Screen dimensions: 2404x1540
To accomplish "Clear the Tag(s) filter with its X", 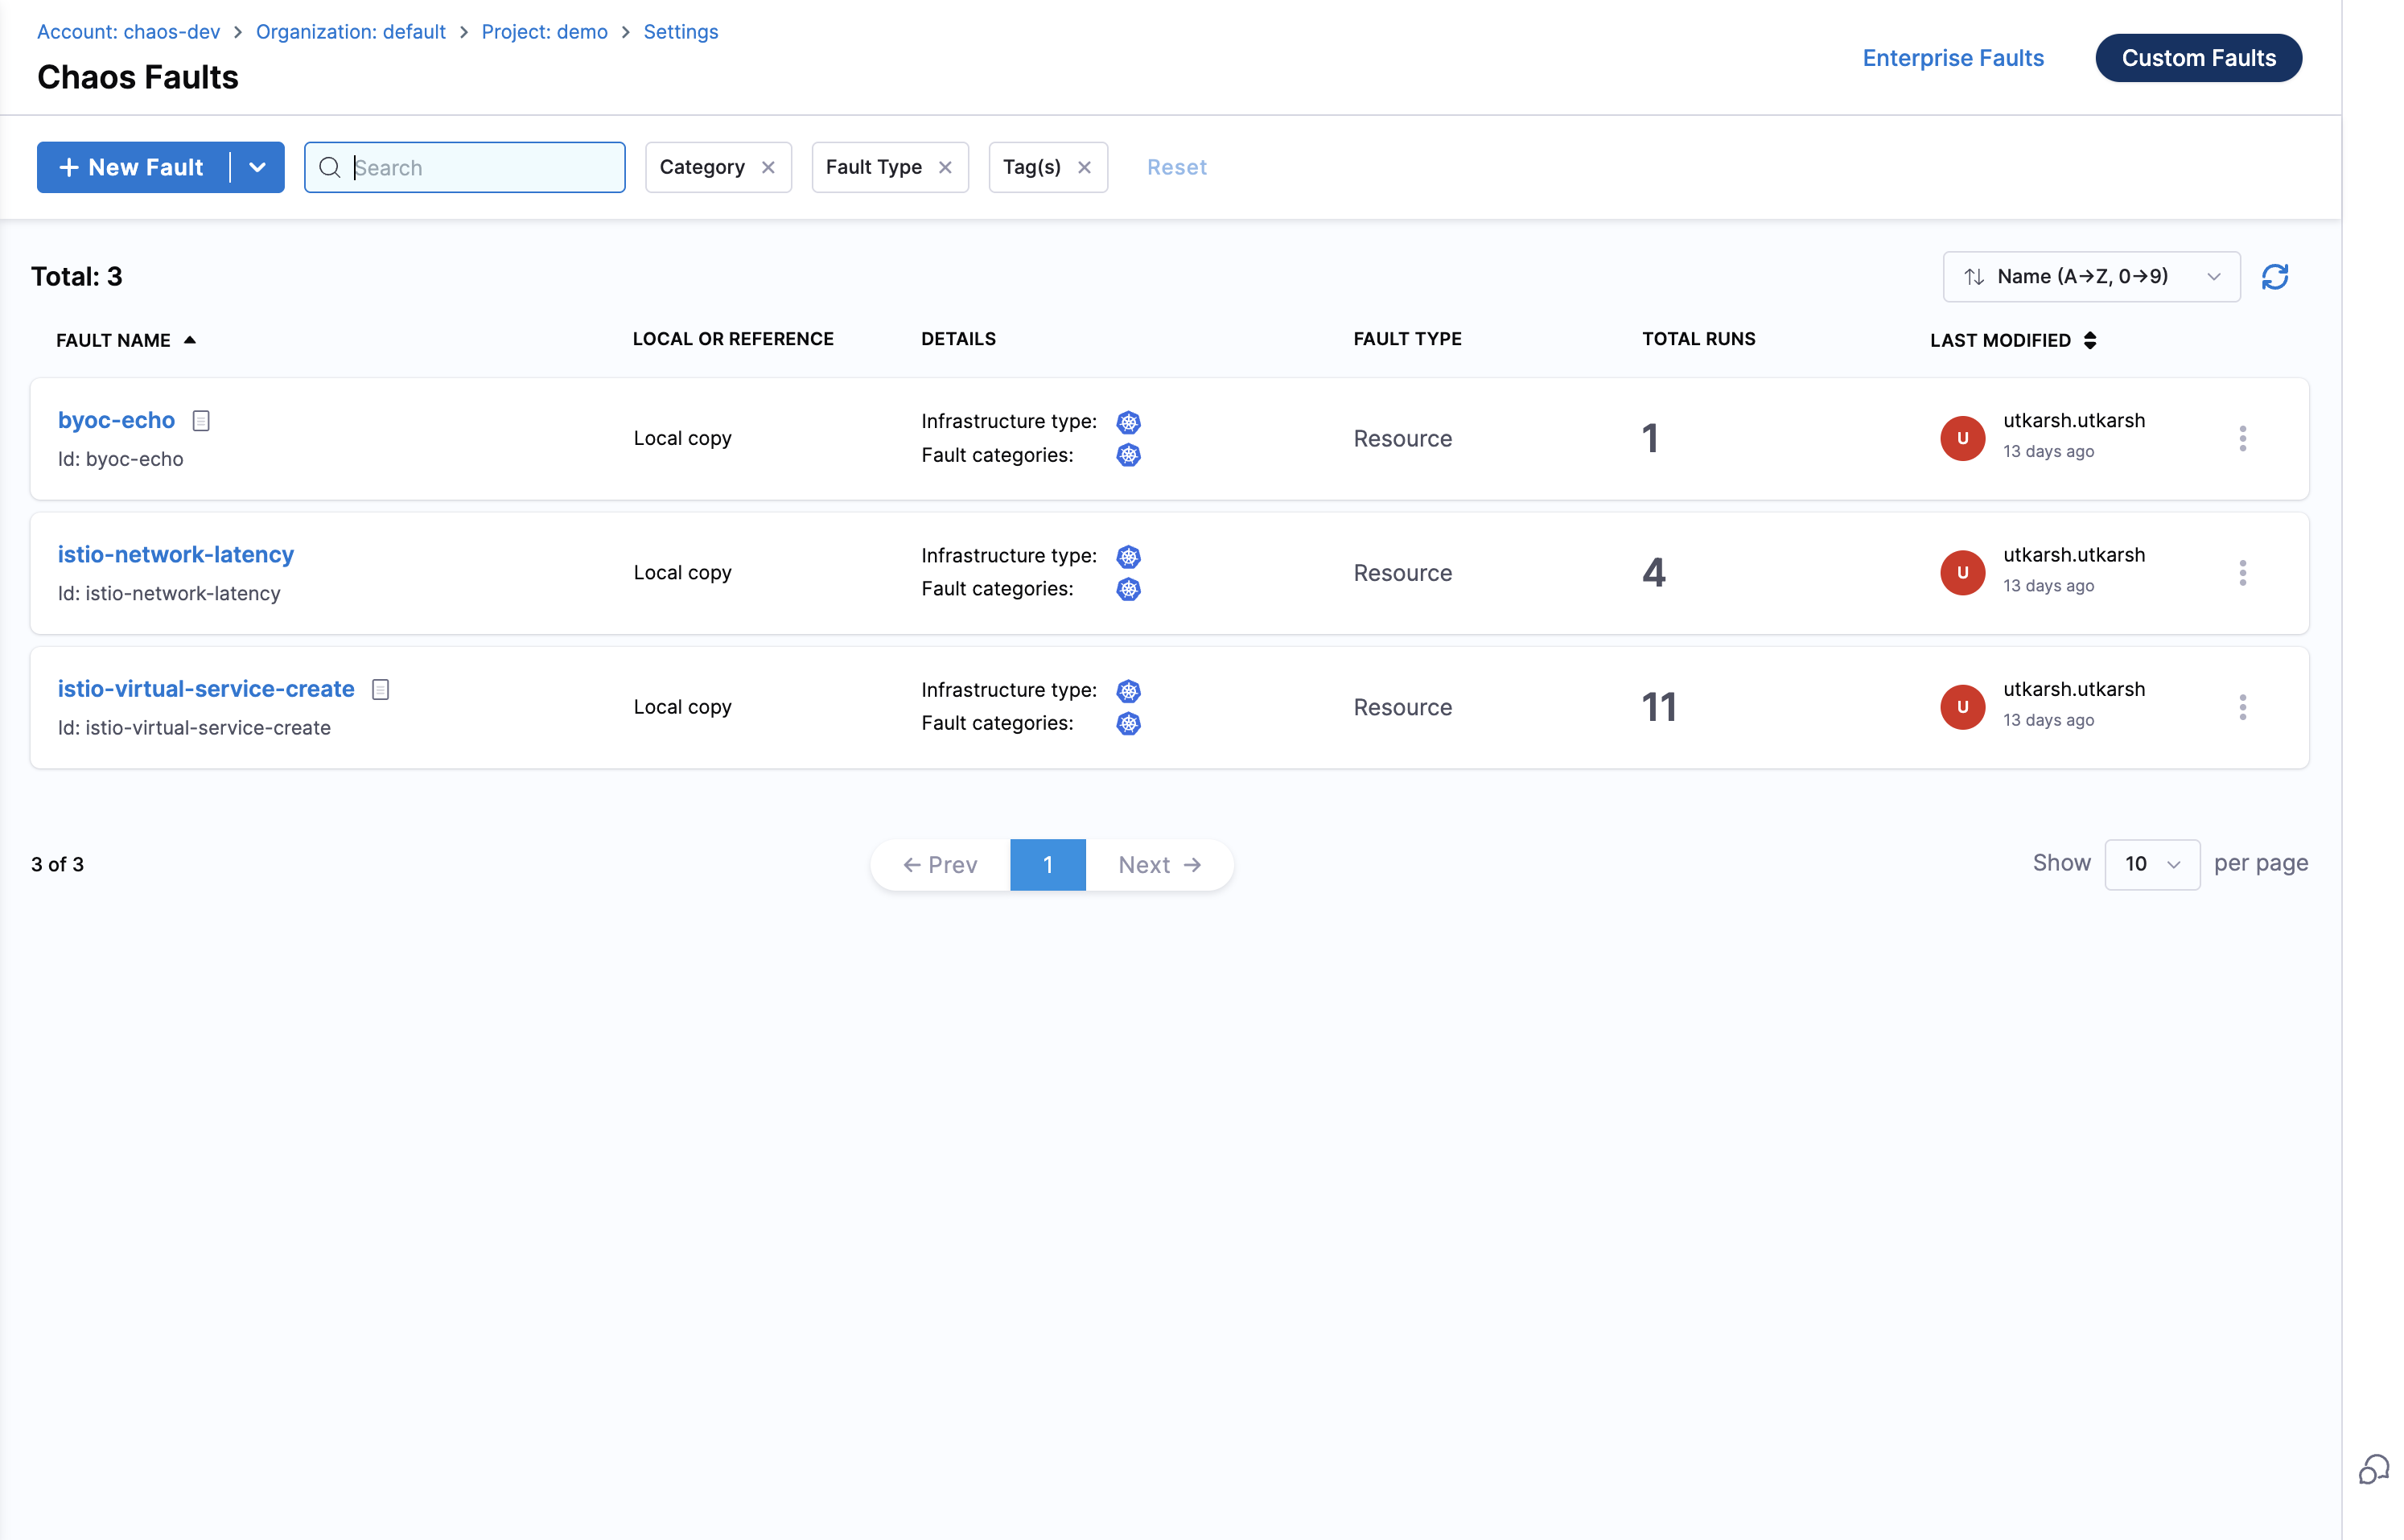I will [1084, 168].
